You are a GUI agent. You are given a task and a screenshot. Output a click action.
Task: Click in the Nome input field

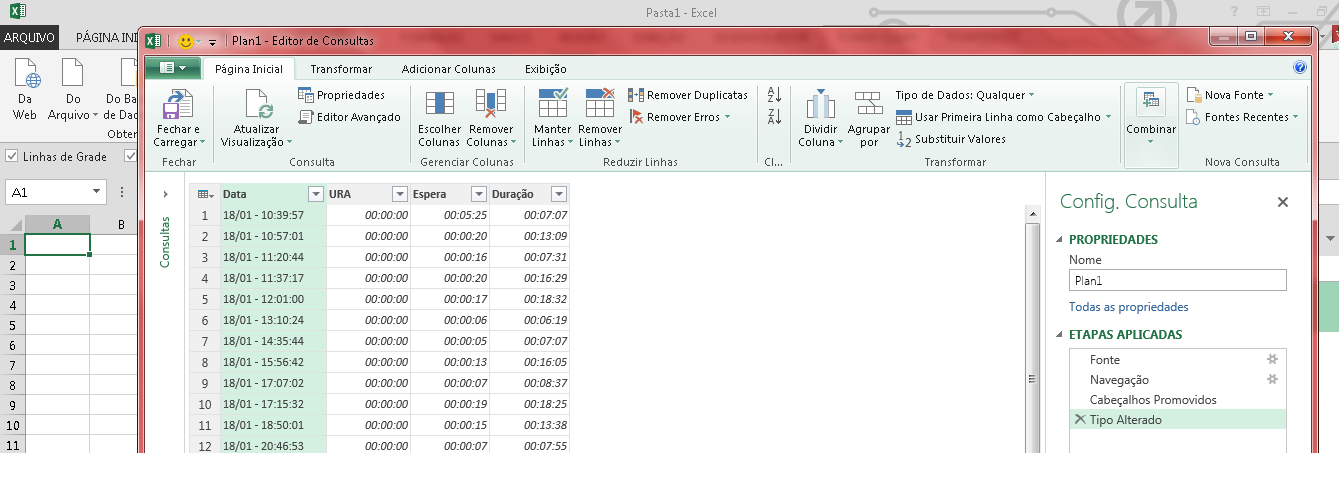pyautogui.click(x=1177, y=281)
